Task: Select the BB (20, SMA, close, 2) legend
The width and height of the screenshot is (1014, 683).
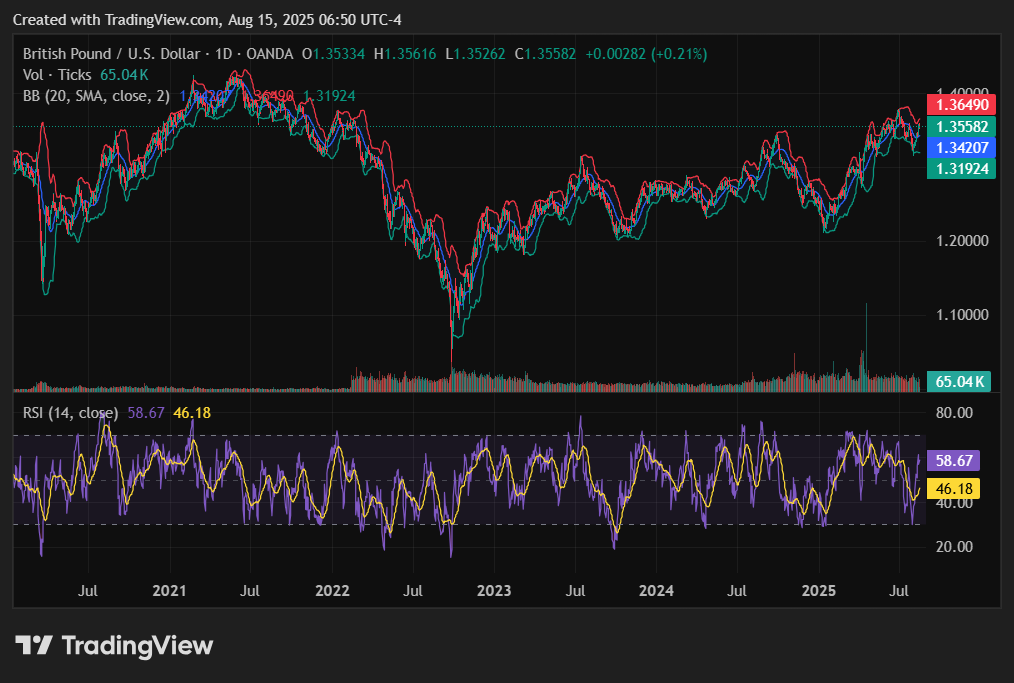Action: [96, 96]
